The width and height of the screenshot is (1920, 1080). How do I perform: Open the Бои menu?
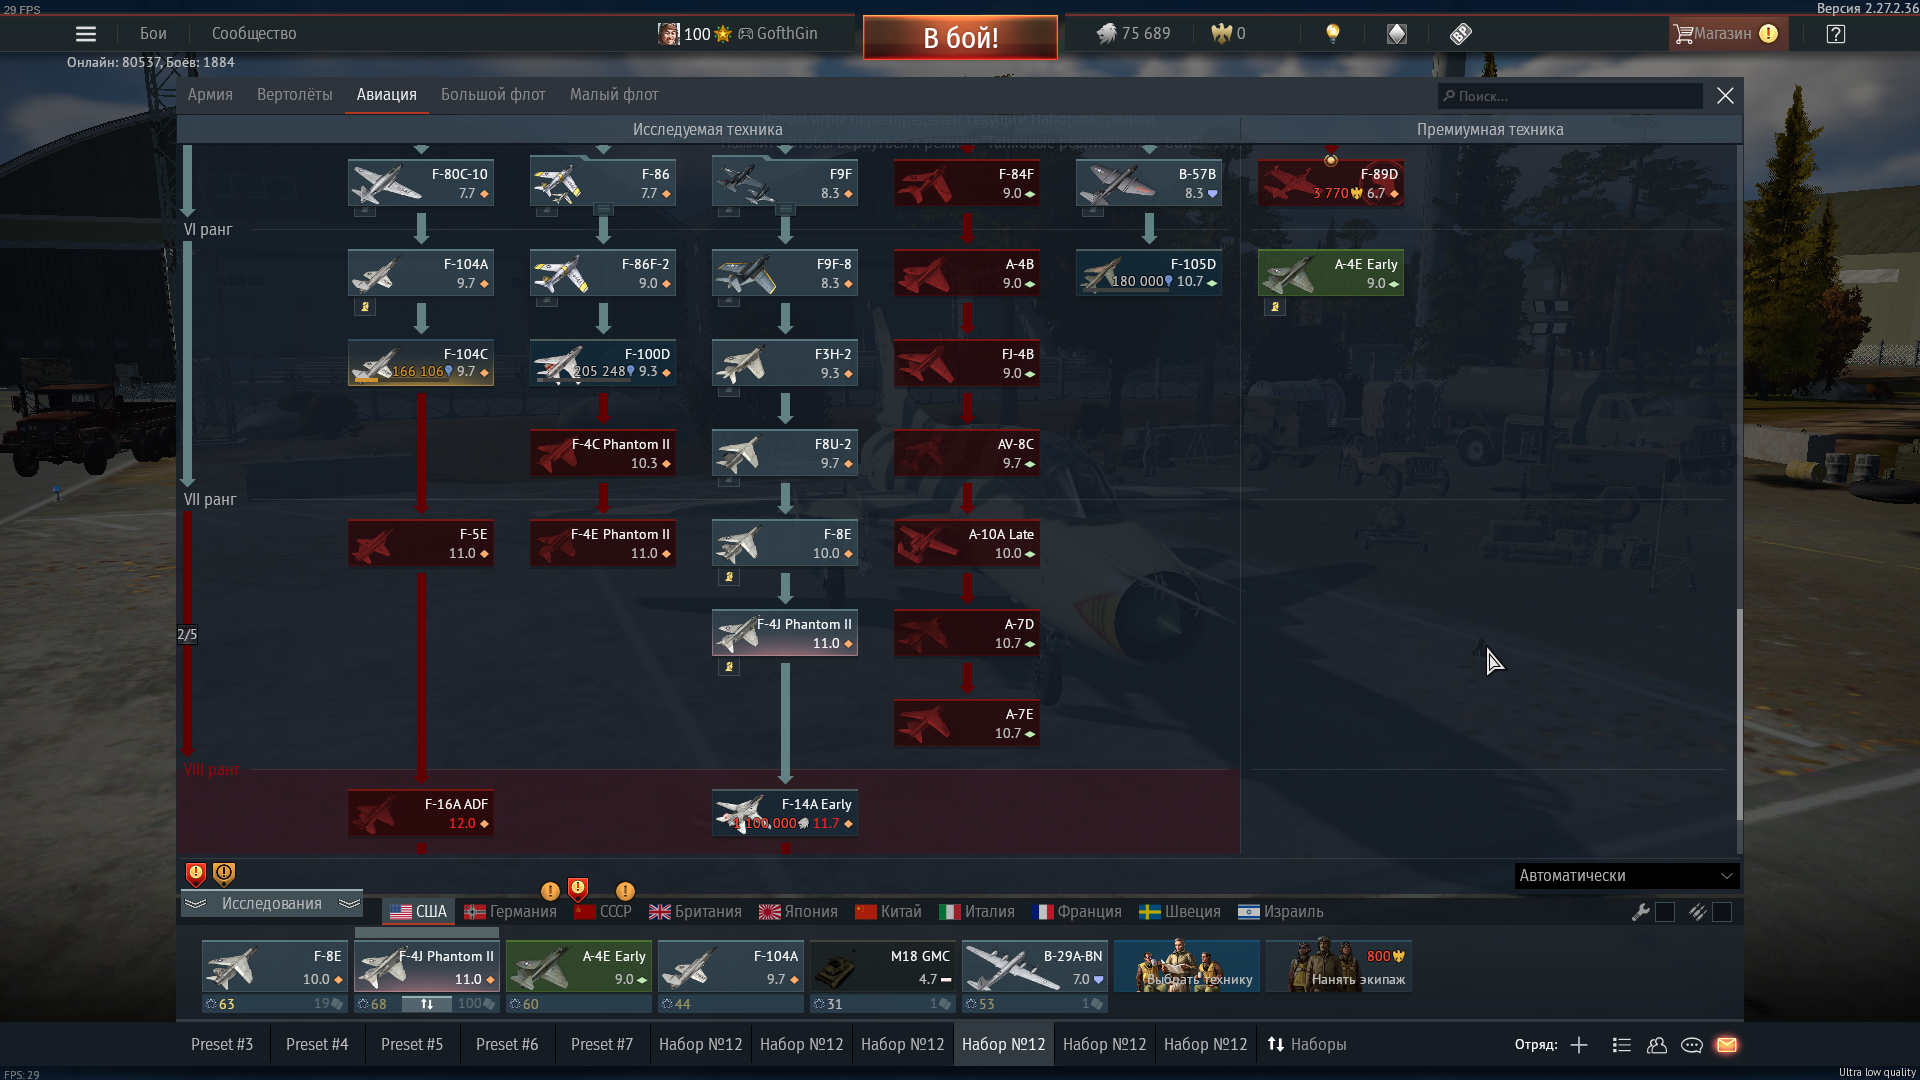(153, 34)
